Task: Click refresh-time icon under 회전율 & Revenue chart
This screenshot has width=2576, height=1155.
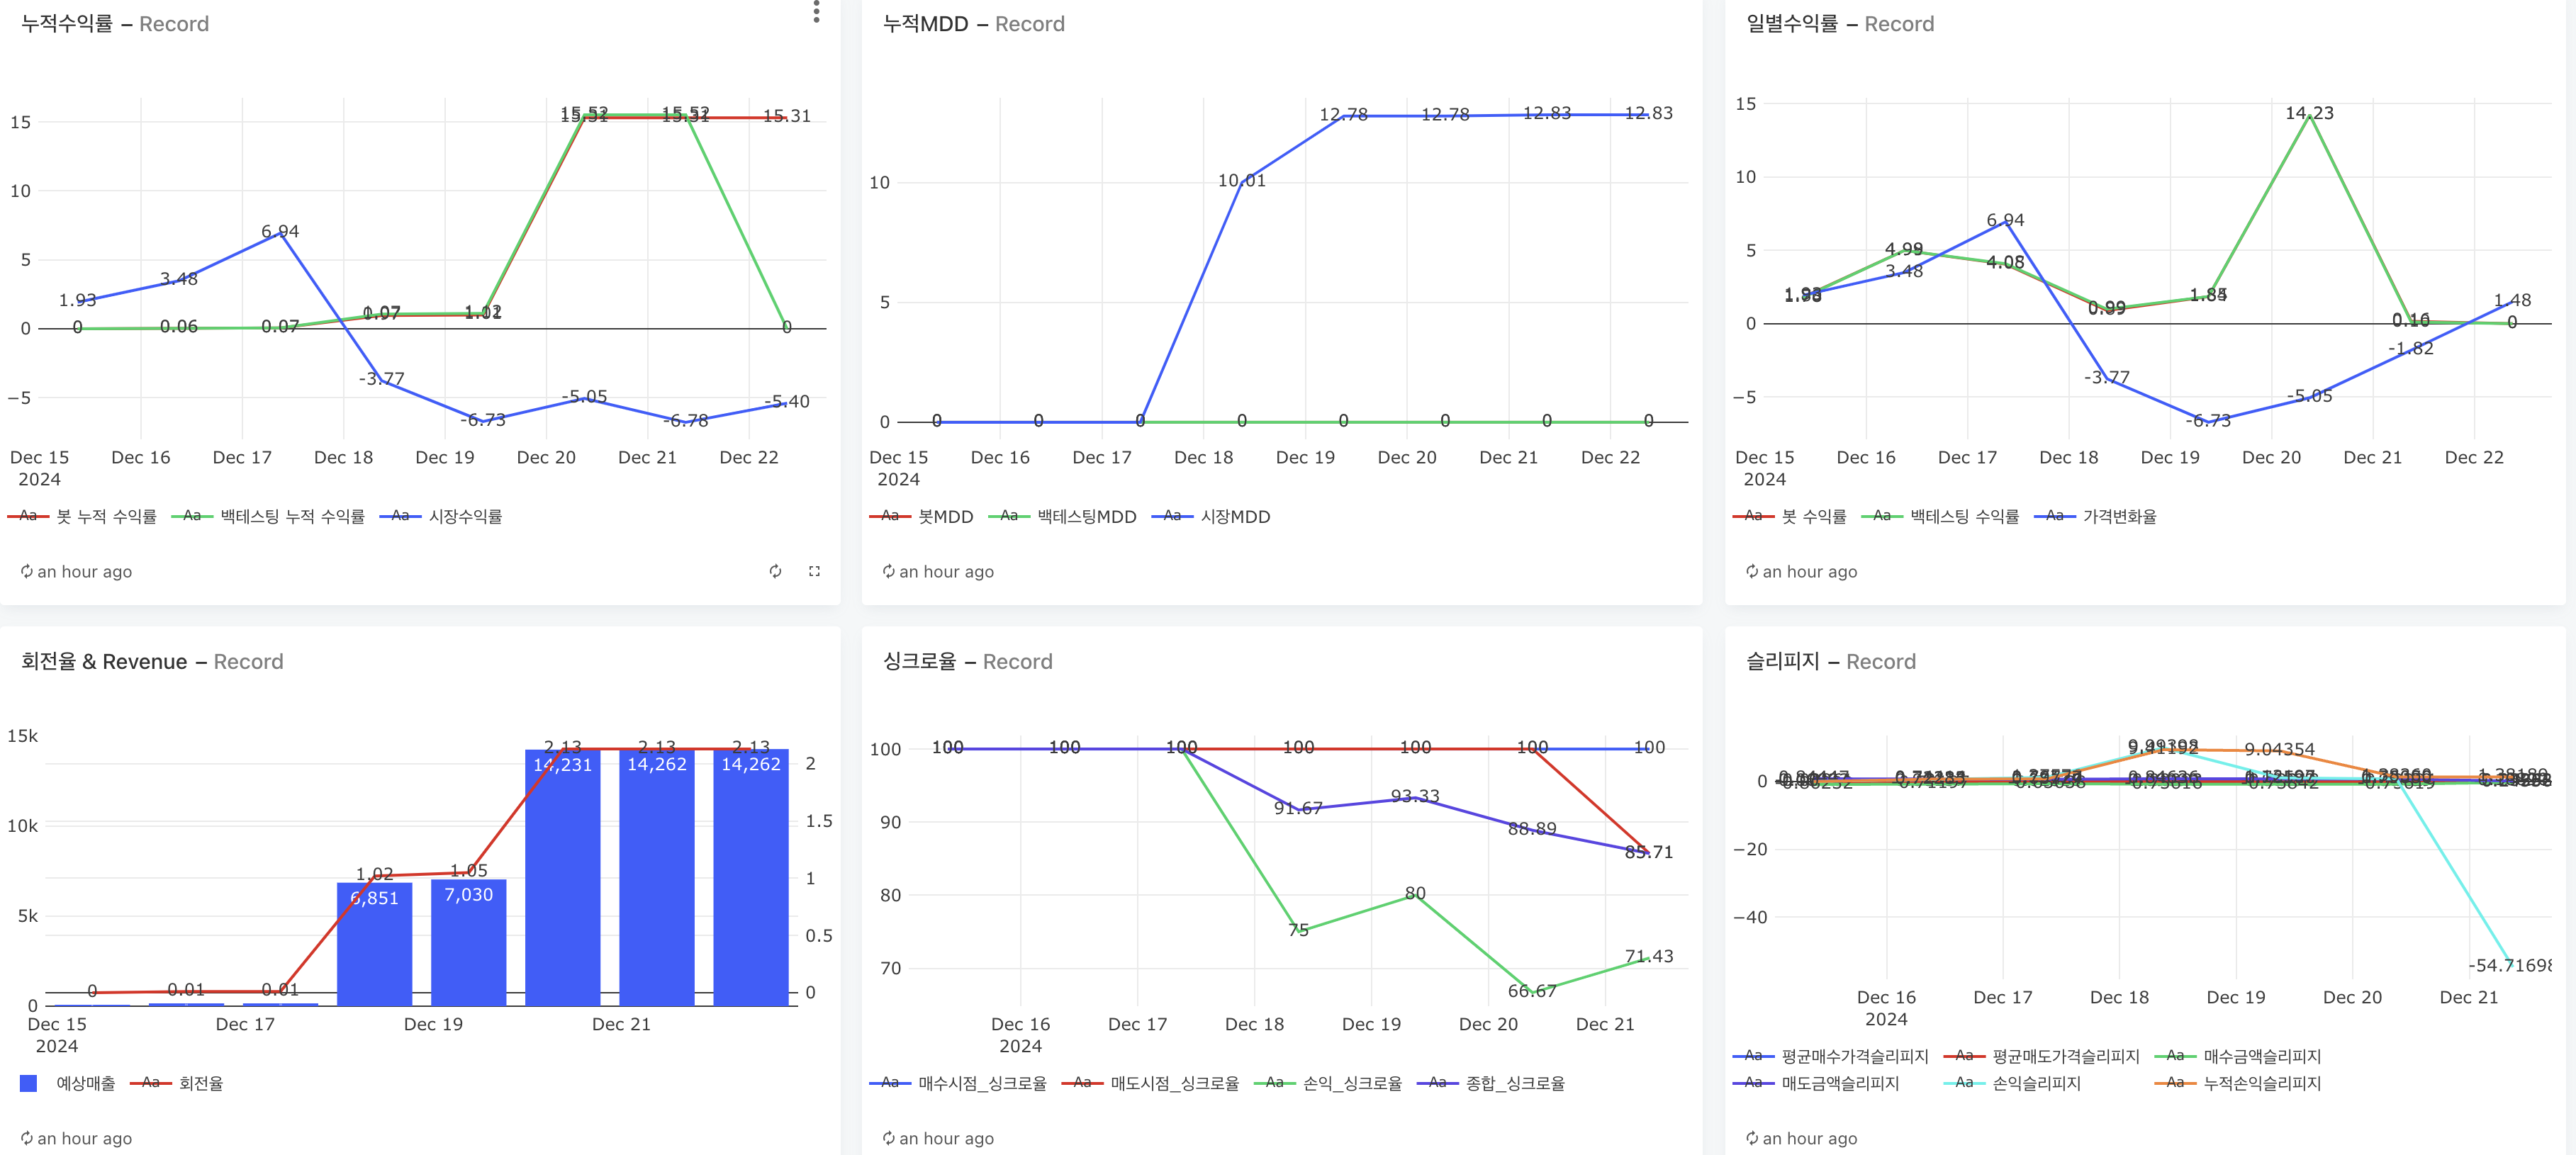Action: [27, 1138]
